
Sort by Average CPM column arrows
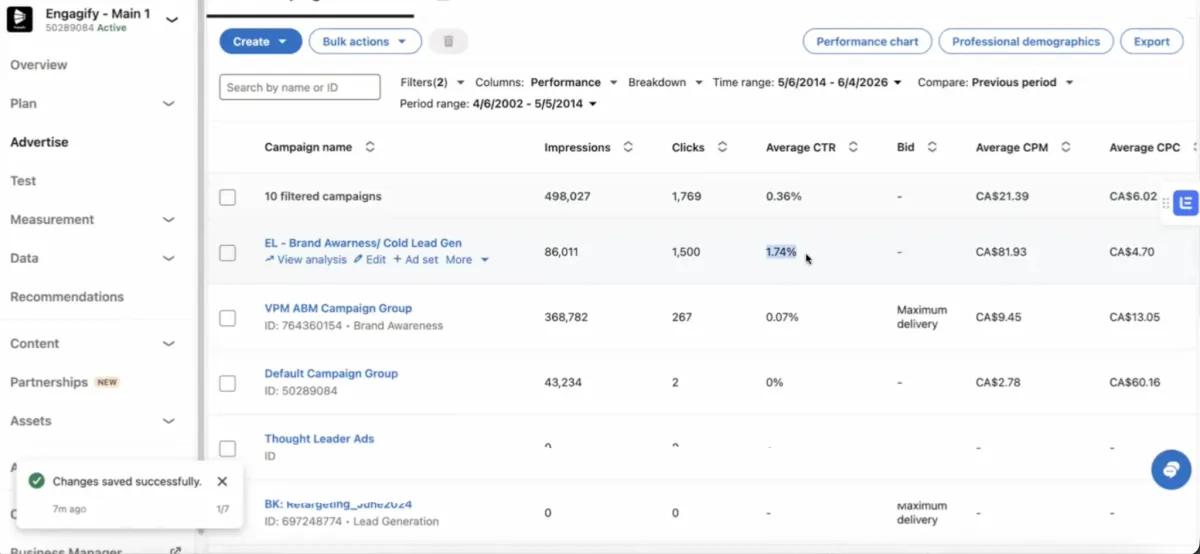pyautogui.click(x=1066, y=147)
